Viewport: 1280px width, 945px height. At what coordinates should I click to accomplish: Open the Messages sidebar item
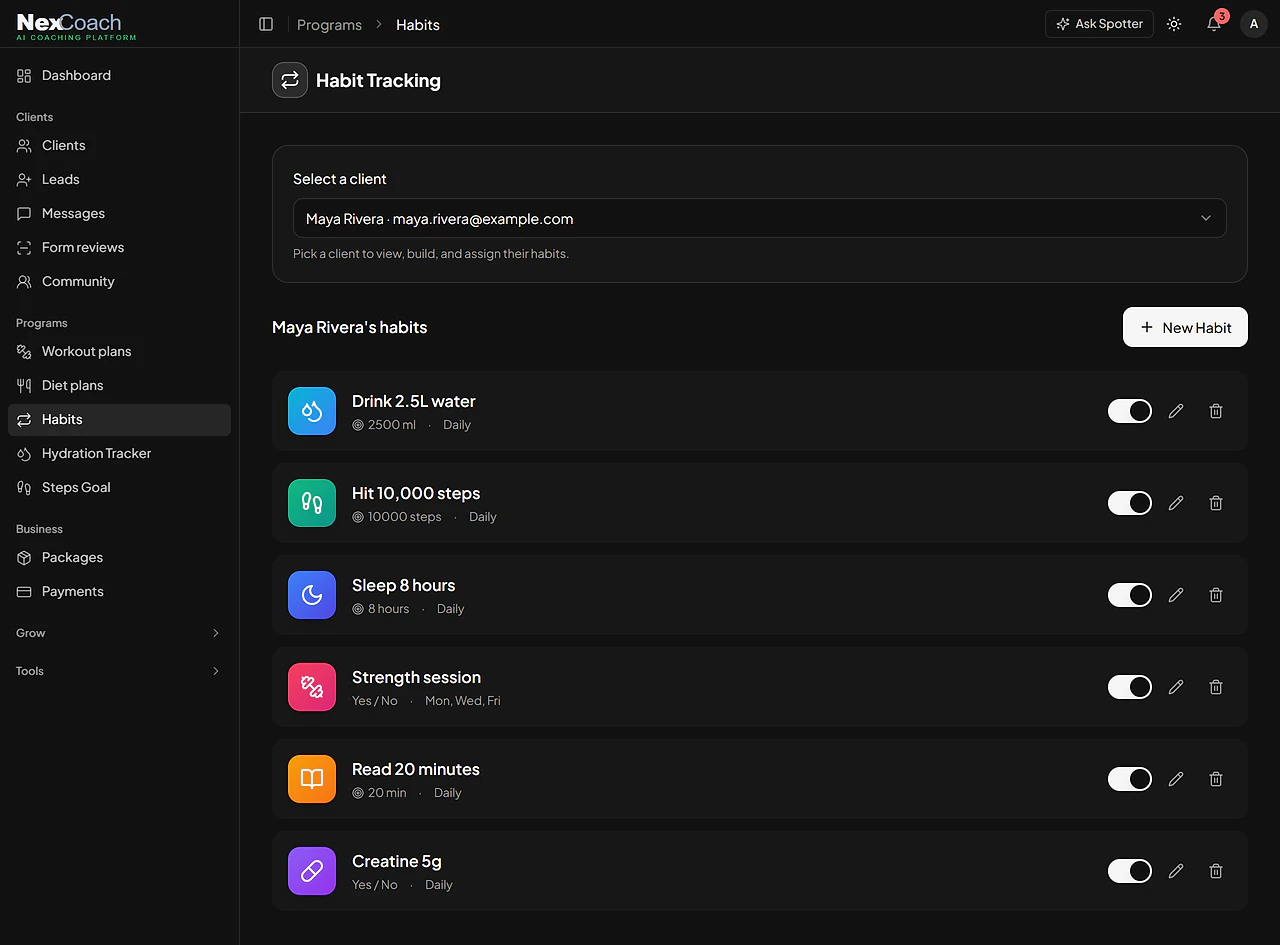[119, 213]
